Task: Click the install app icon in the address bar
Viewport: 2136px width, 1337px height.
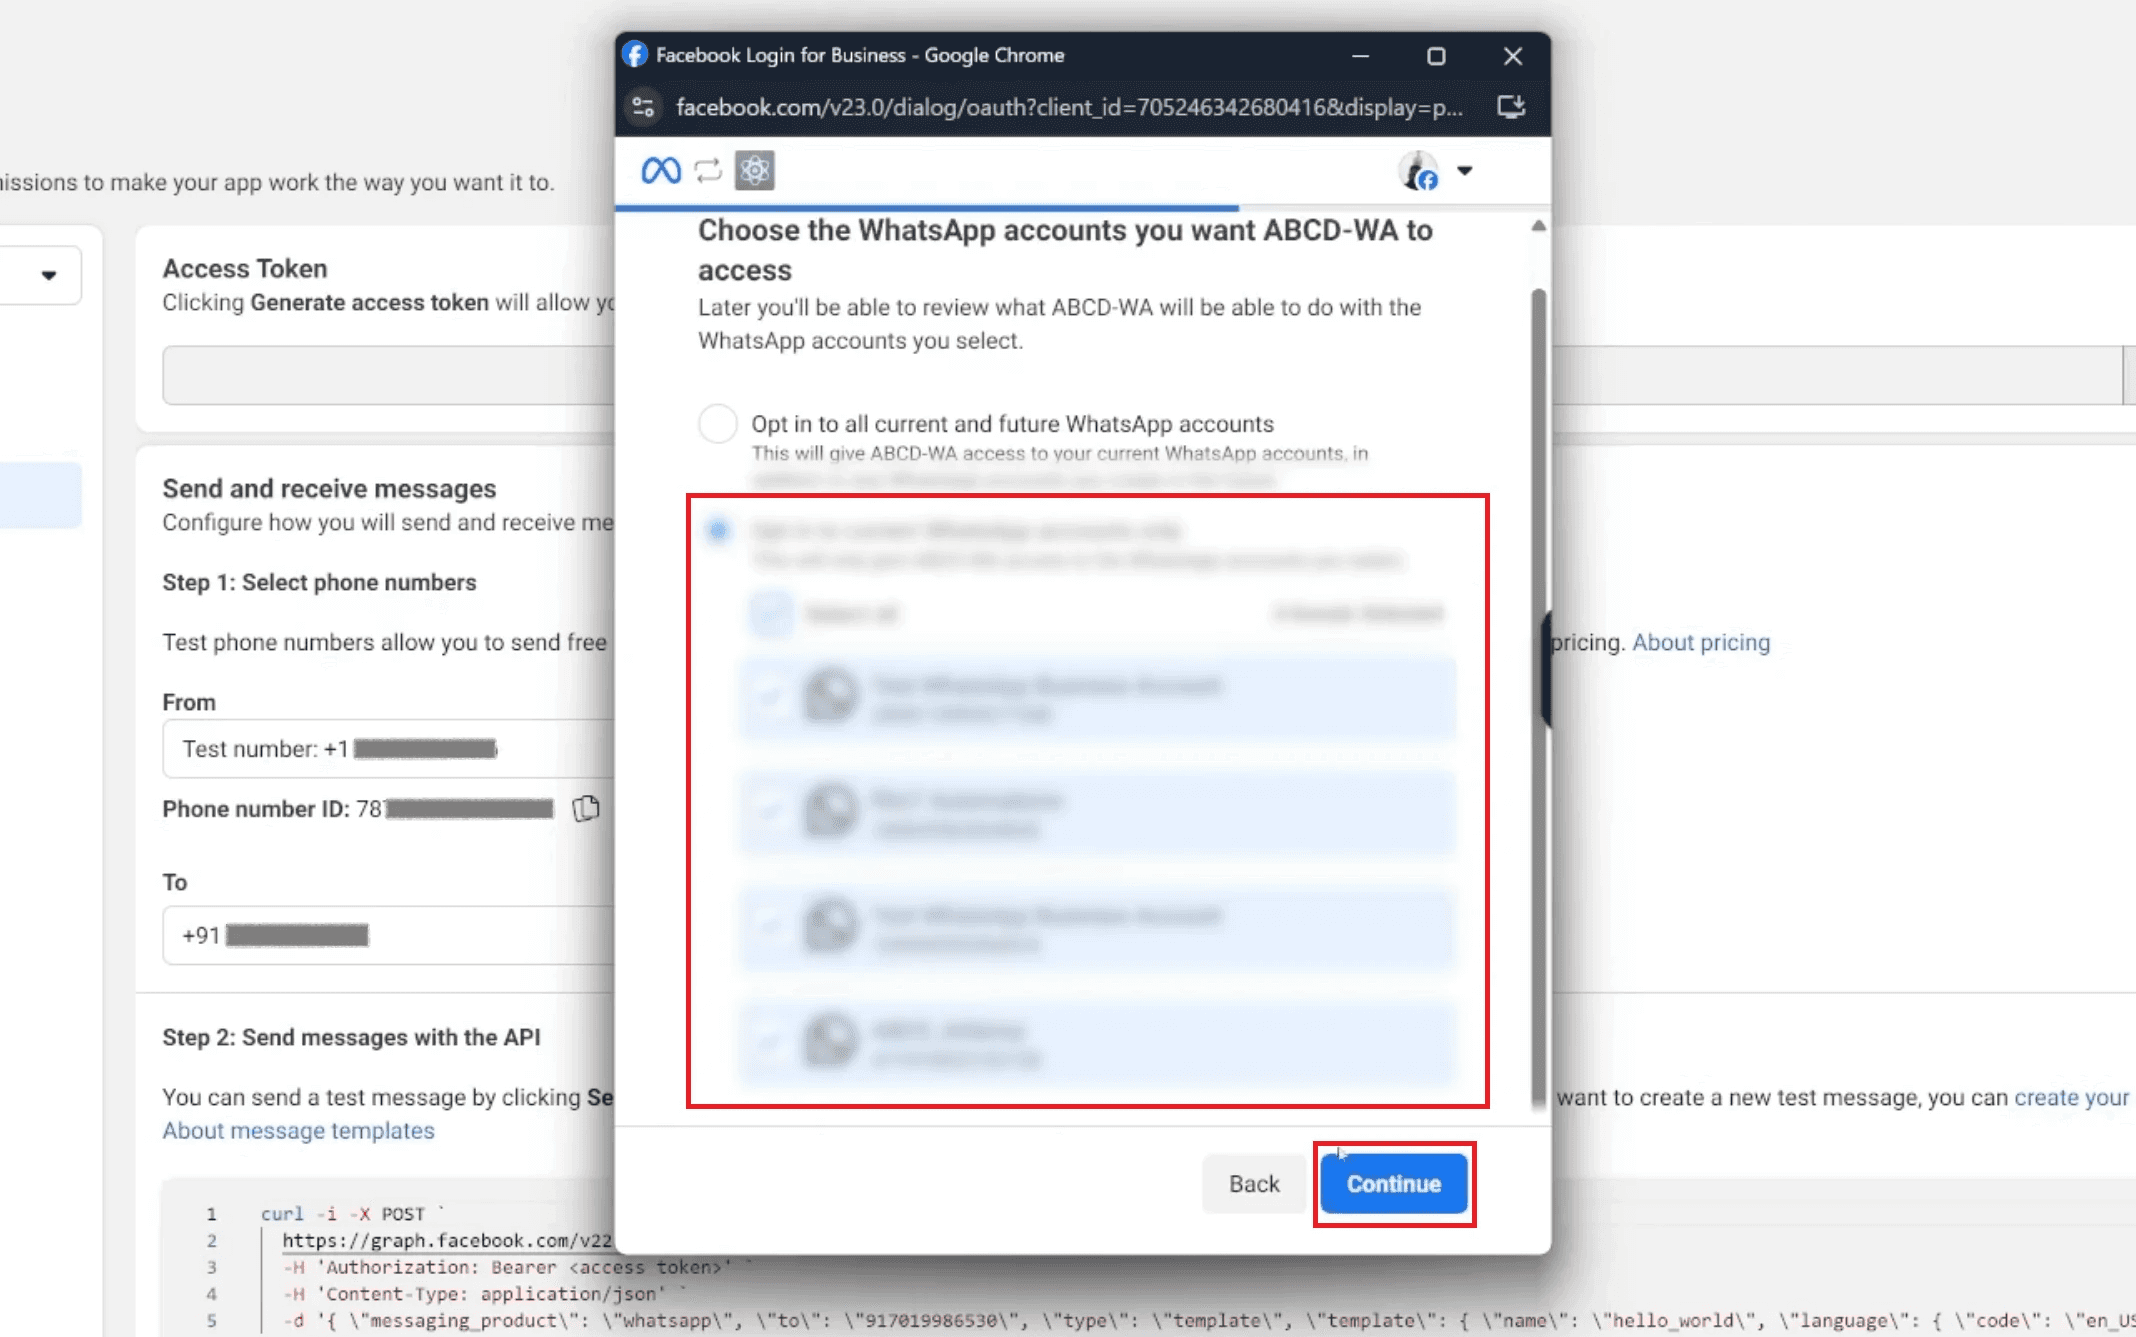Action: pyautogui.click(x=1511, y=107)
